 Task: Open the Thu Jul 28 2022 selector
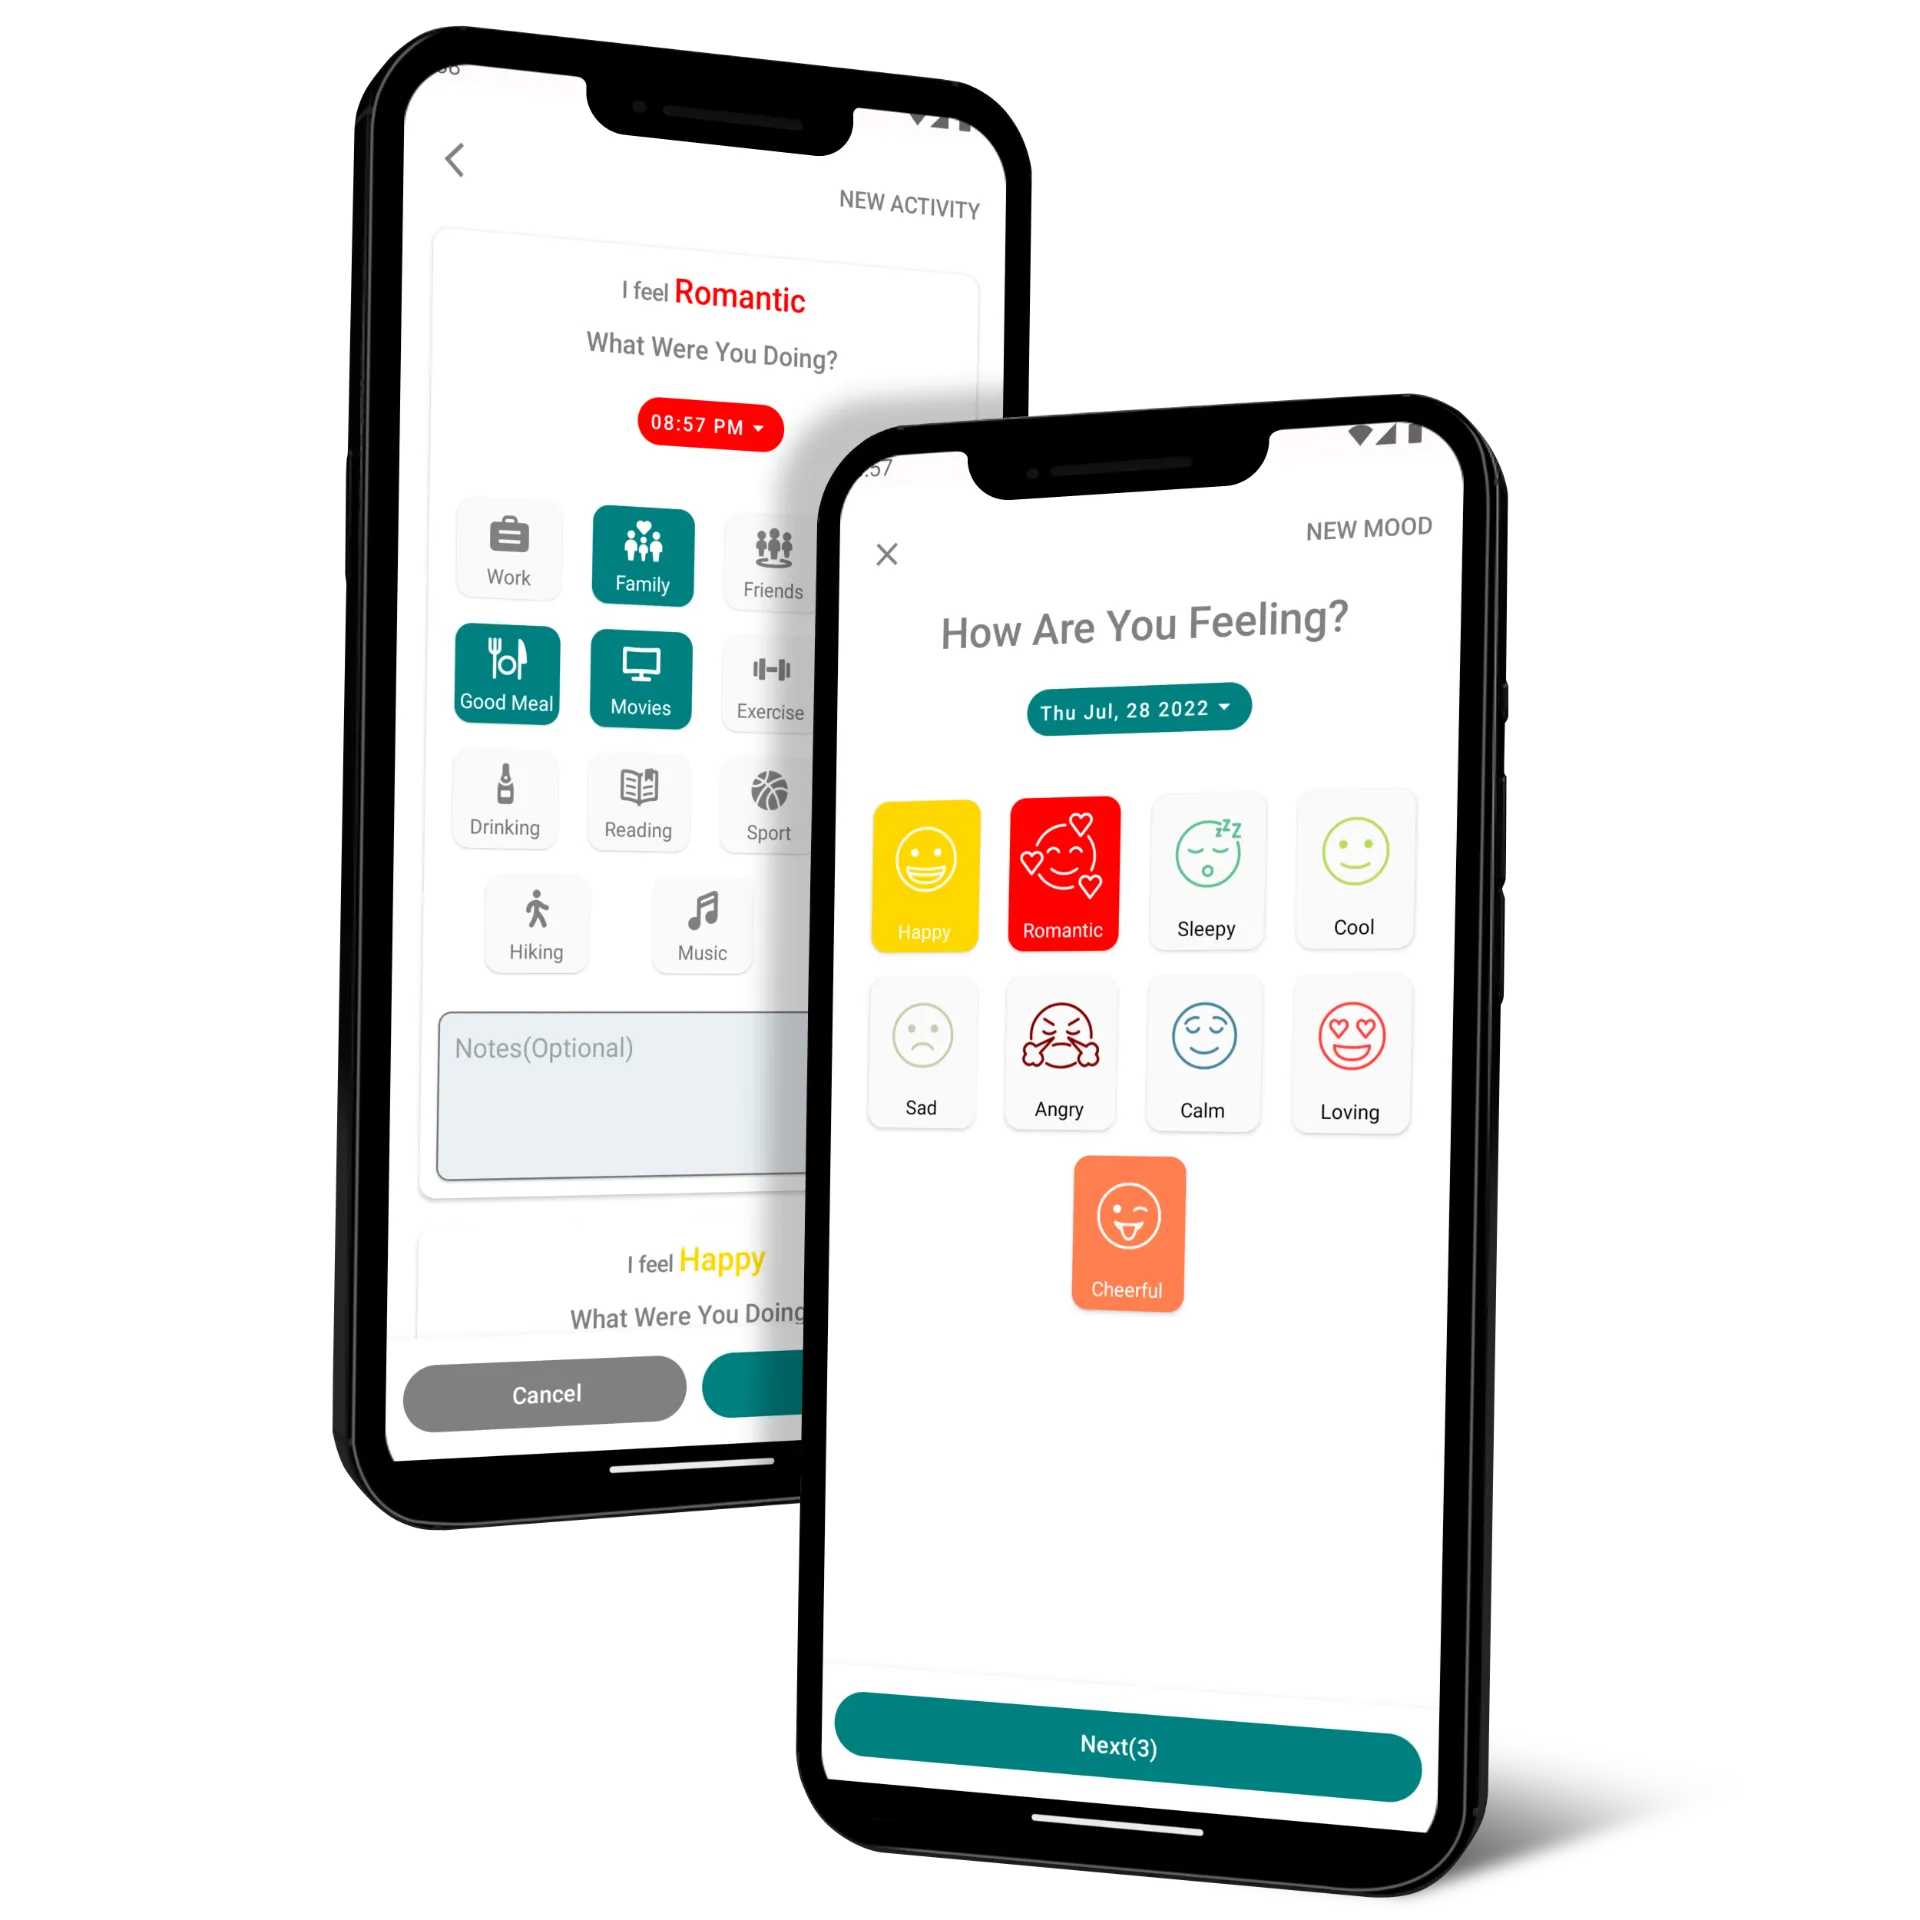pos(1134,710)
